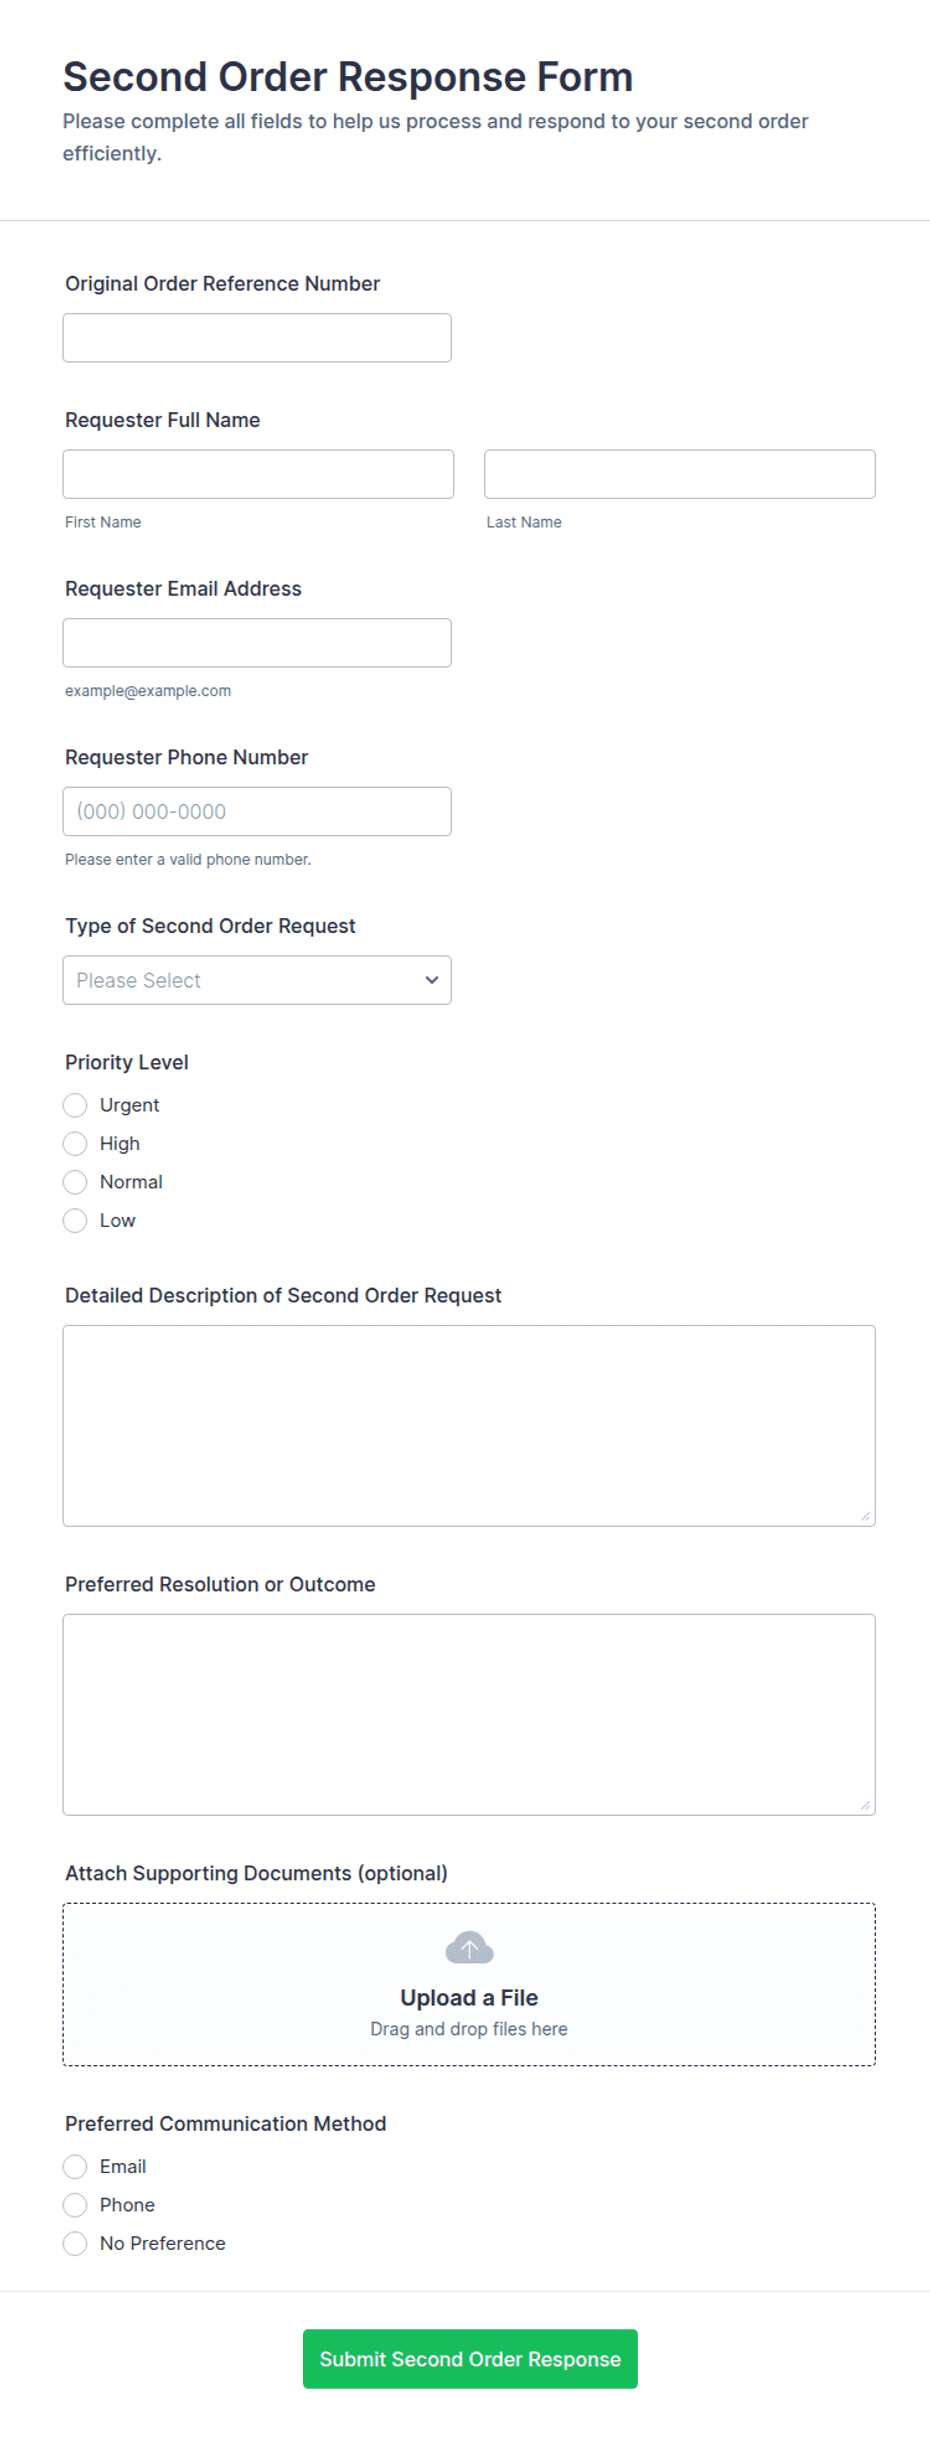This screenshot has width=930, height=2438.
Task: Click Upload a File area
Action: click(469, 1984)
